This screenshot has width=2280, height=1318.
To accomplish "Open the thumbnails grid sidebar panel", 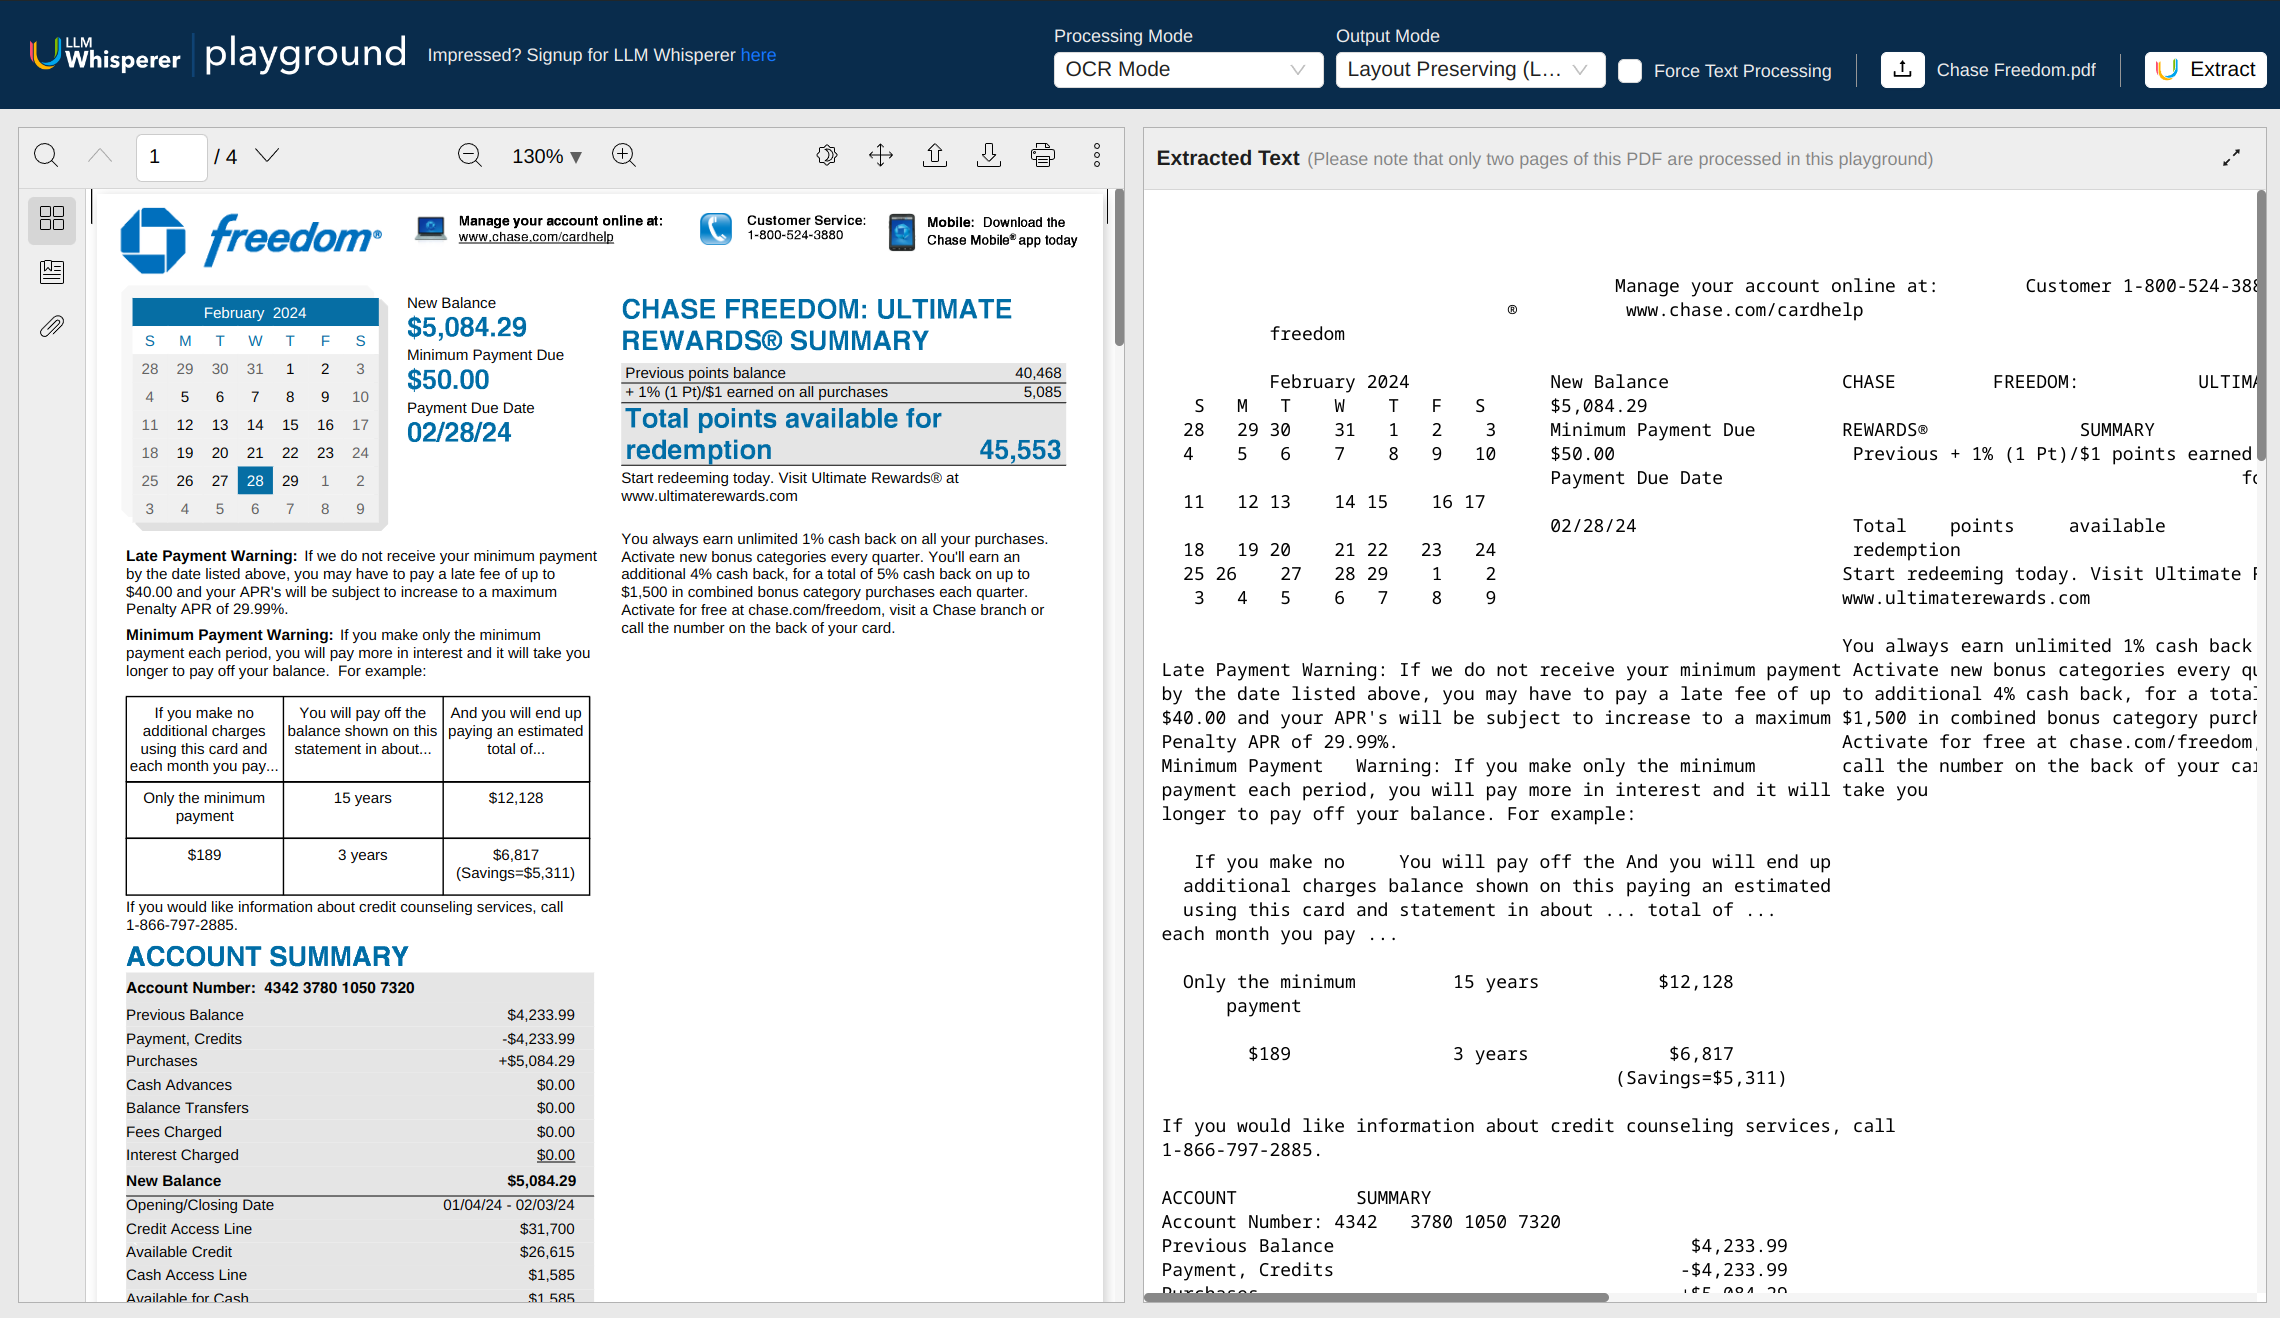I will pyautogui.click(x=52, y=218).
